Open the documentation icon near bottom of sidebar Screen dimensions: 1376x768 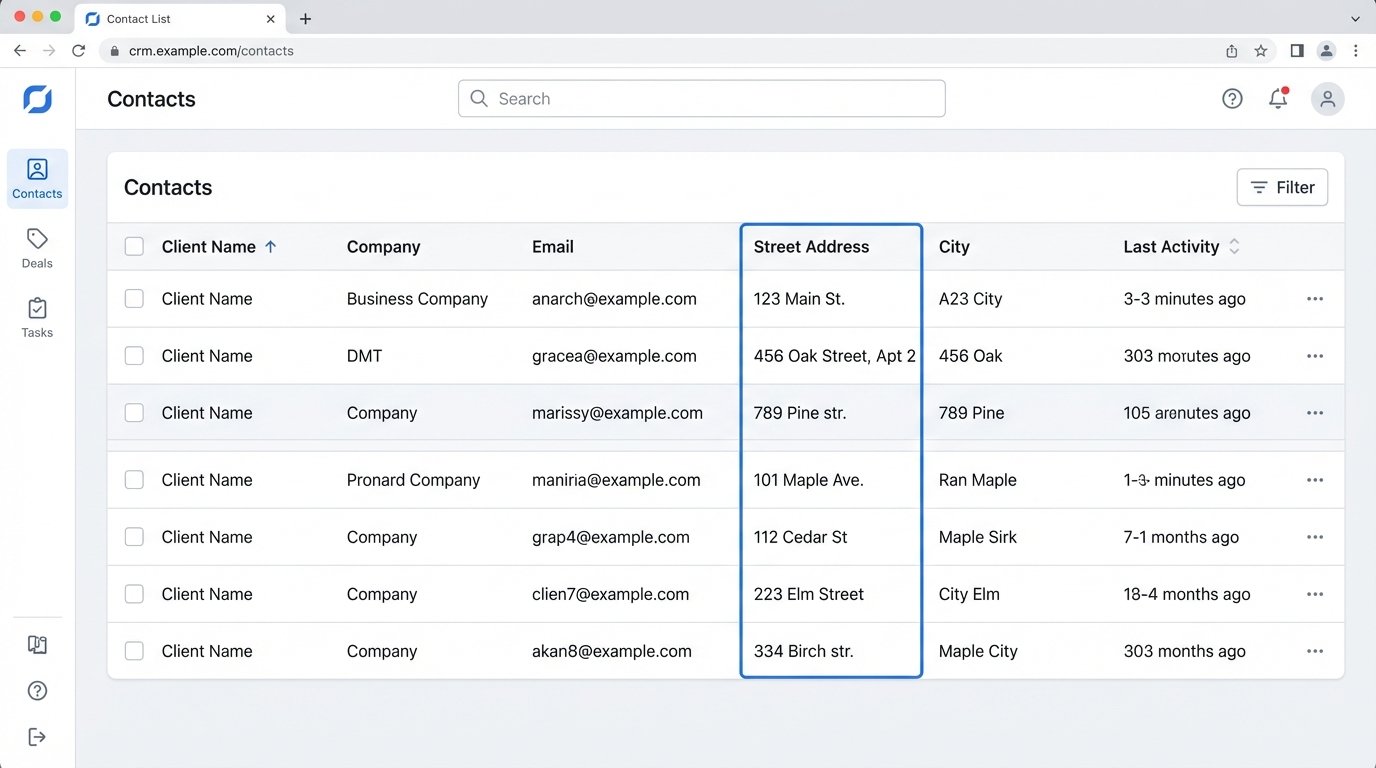click(x=37, y=644)
